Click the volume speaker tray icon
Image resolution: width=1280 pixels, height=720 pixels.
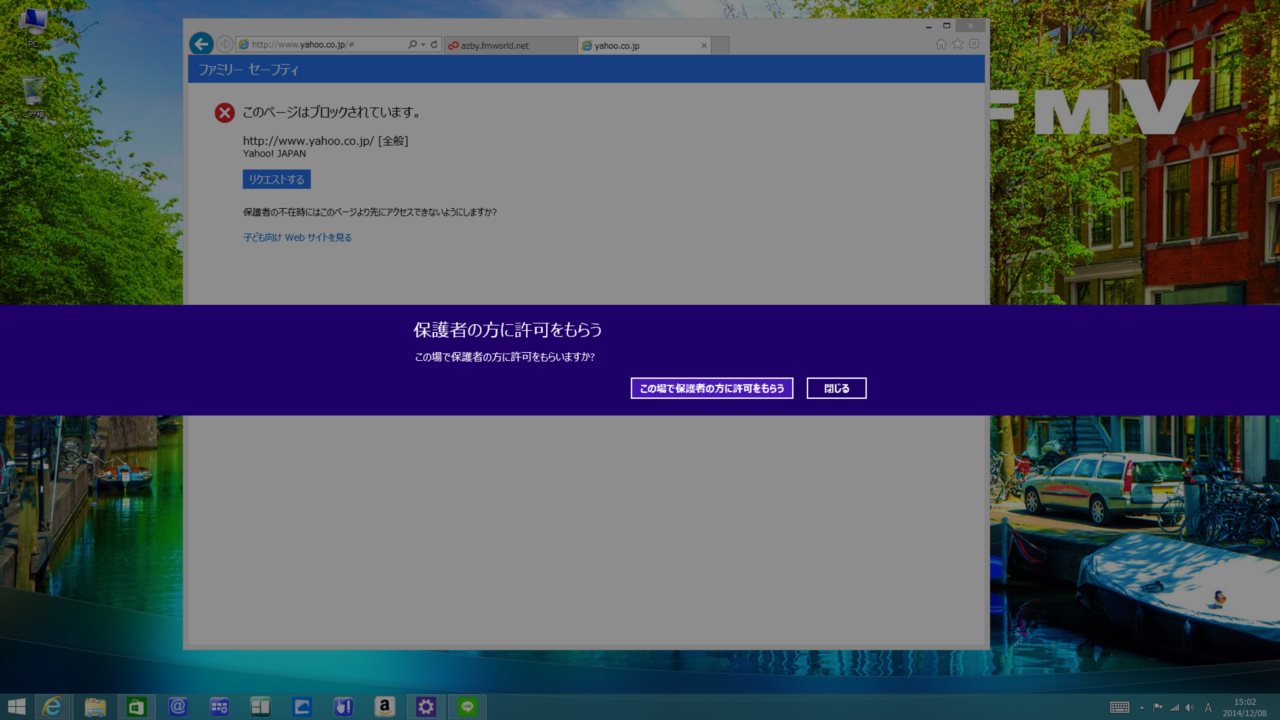(x=1190, y=707)
